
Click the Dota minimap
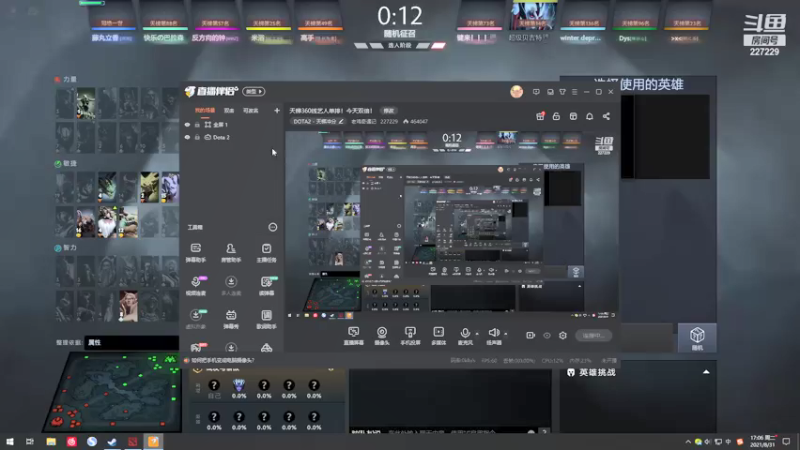point(113,392)
